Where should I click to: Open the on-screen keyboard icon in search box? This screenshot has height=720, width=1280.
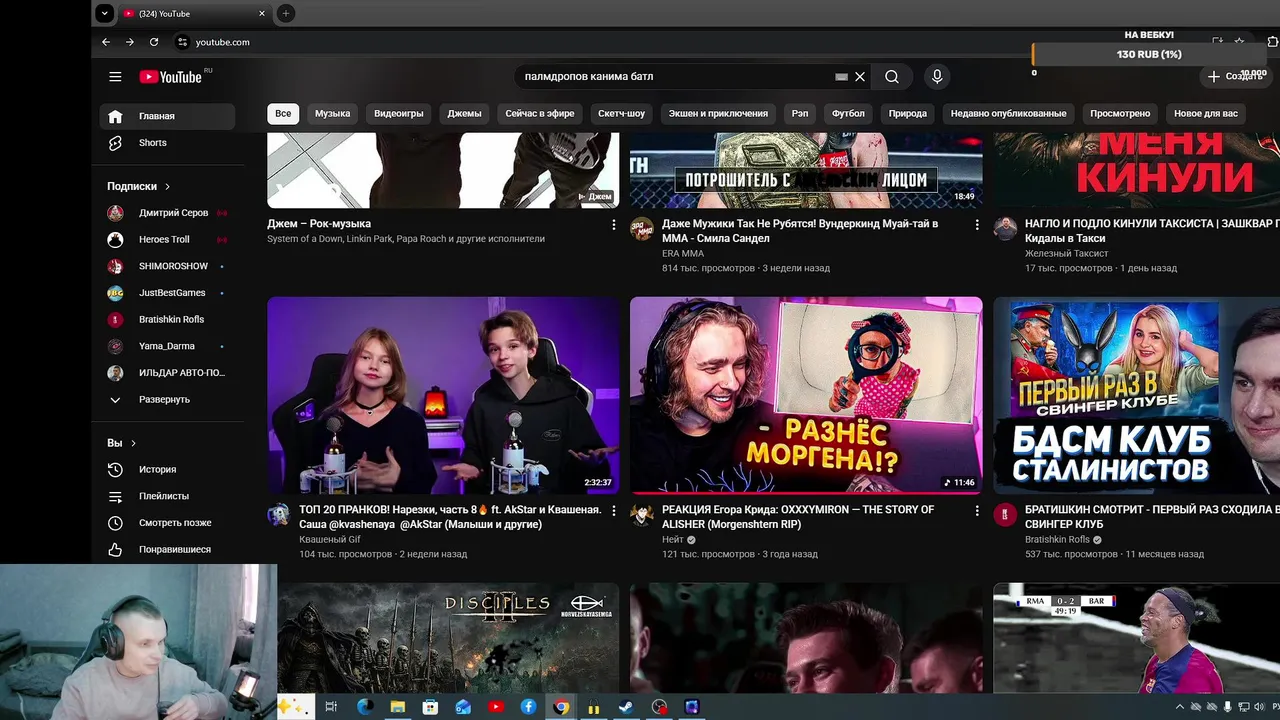[841, 77]
